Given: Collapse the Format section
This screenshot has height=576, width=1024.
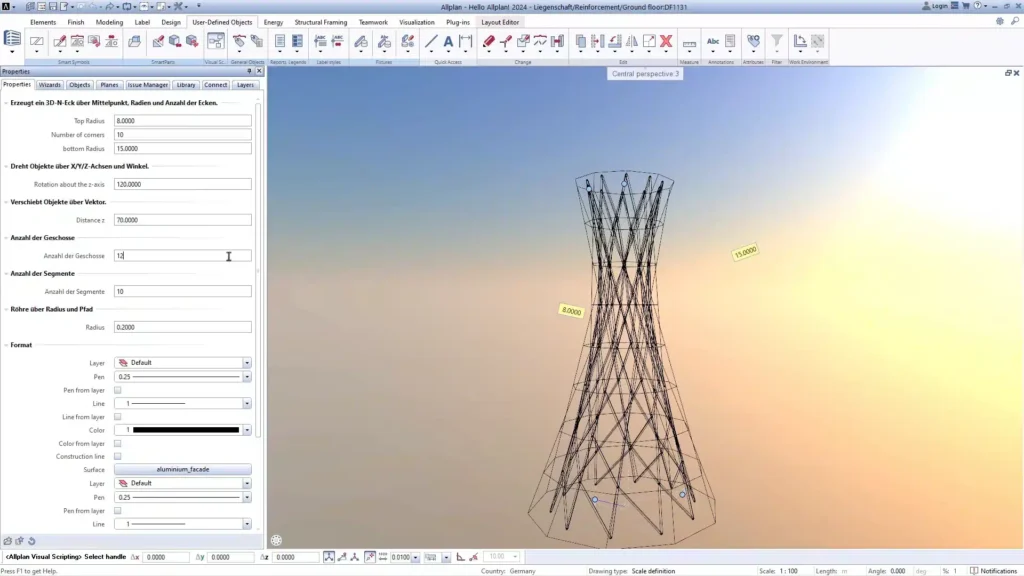Looking at the screenshot, I should [x=6, y=345].
